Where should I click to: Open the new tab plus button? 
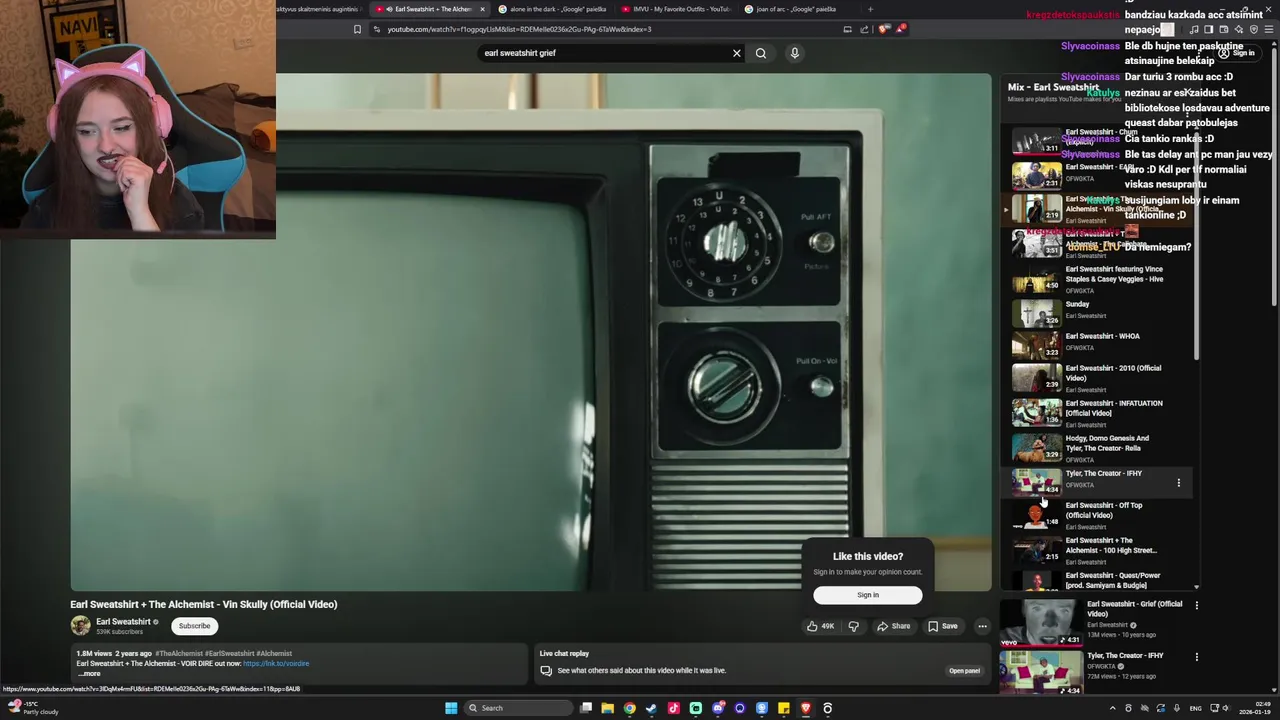[870, 9]
